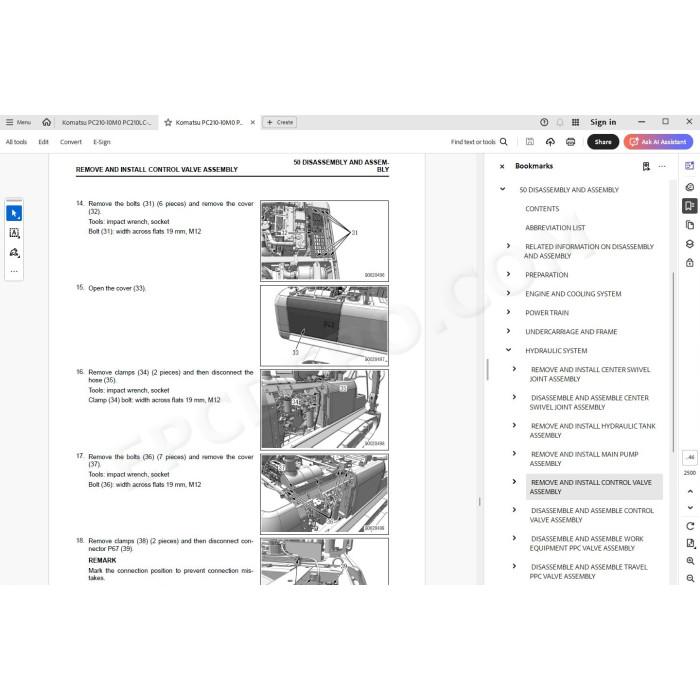Expand REMOVE AND INSTALL CENTER SWIVEL bookmark
Viewport: 700px width, 700px height.
[x=514, y=369]
